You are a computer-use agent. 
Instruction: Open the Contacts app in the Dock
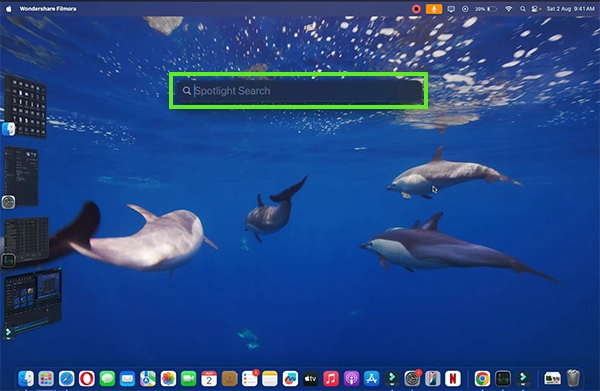point(229,379)
